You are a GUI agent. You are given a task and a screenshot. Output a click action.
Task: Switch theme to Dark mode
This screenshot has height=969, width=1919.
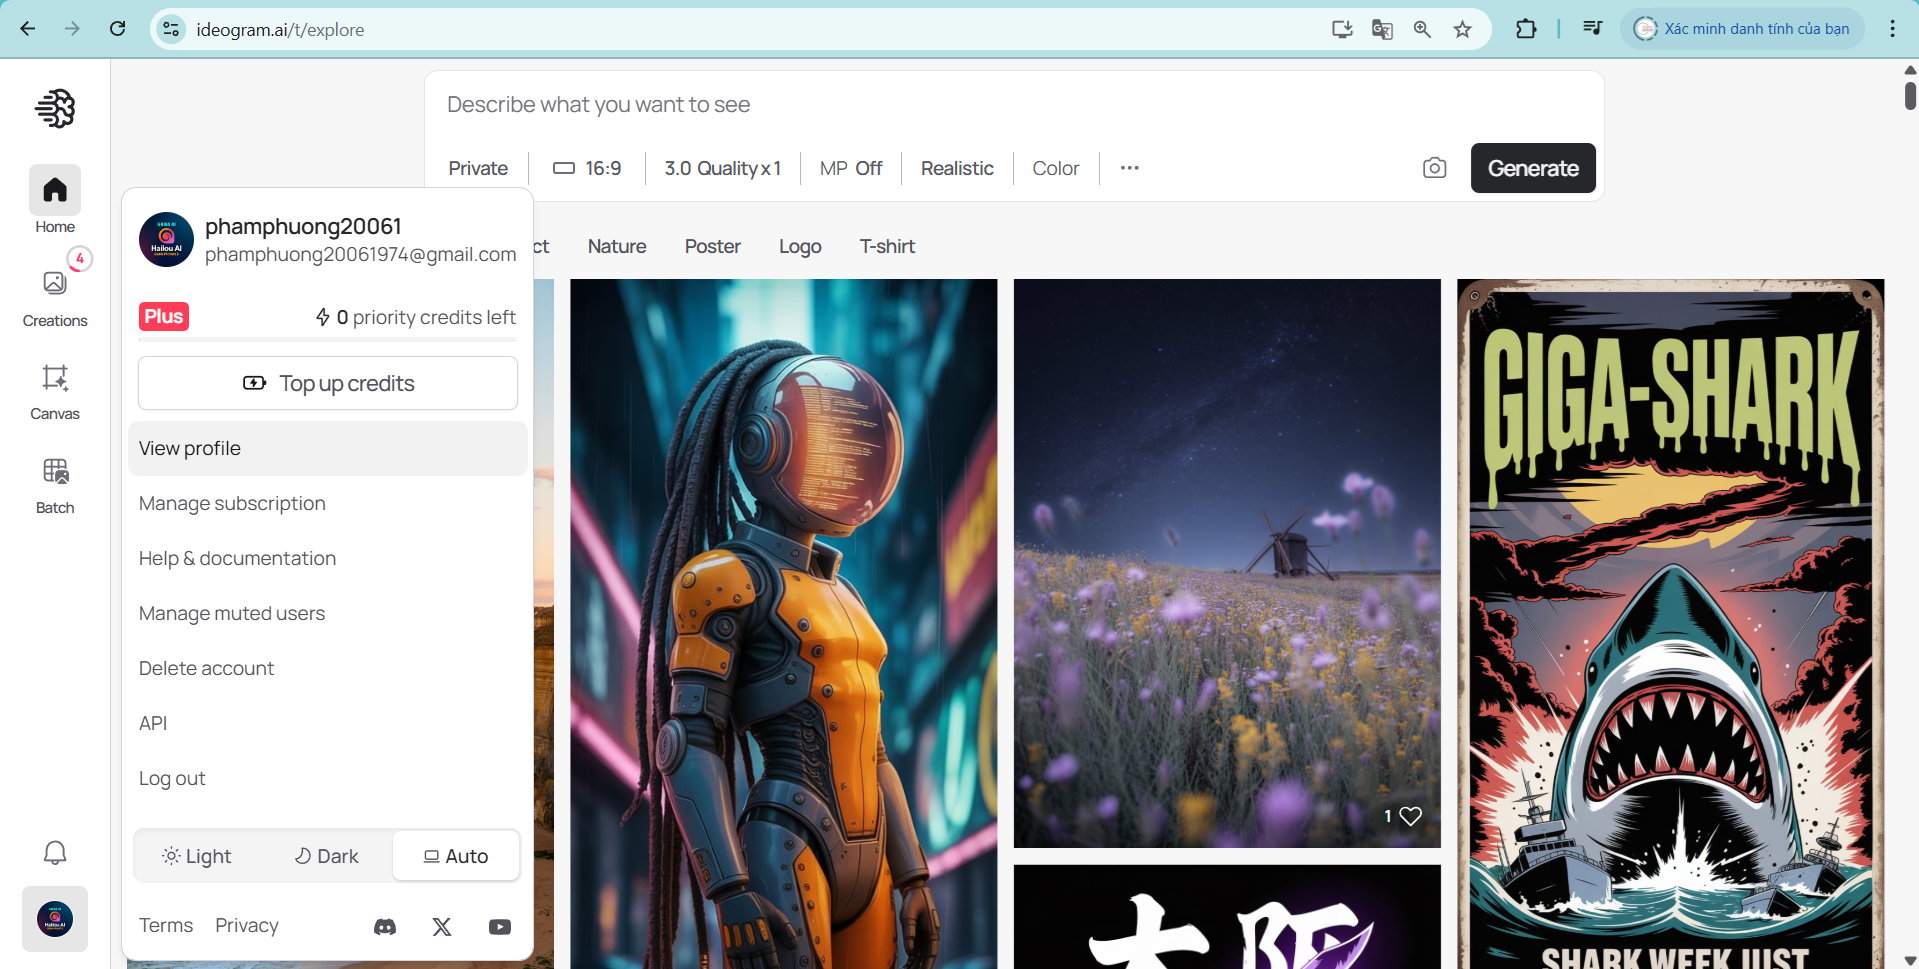point(326,856)
